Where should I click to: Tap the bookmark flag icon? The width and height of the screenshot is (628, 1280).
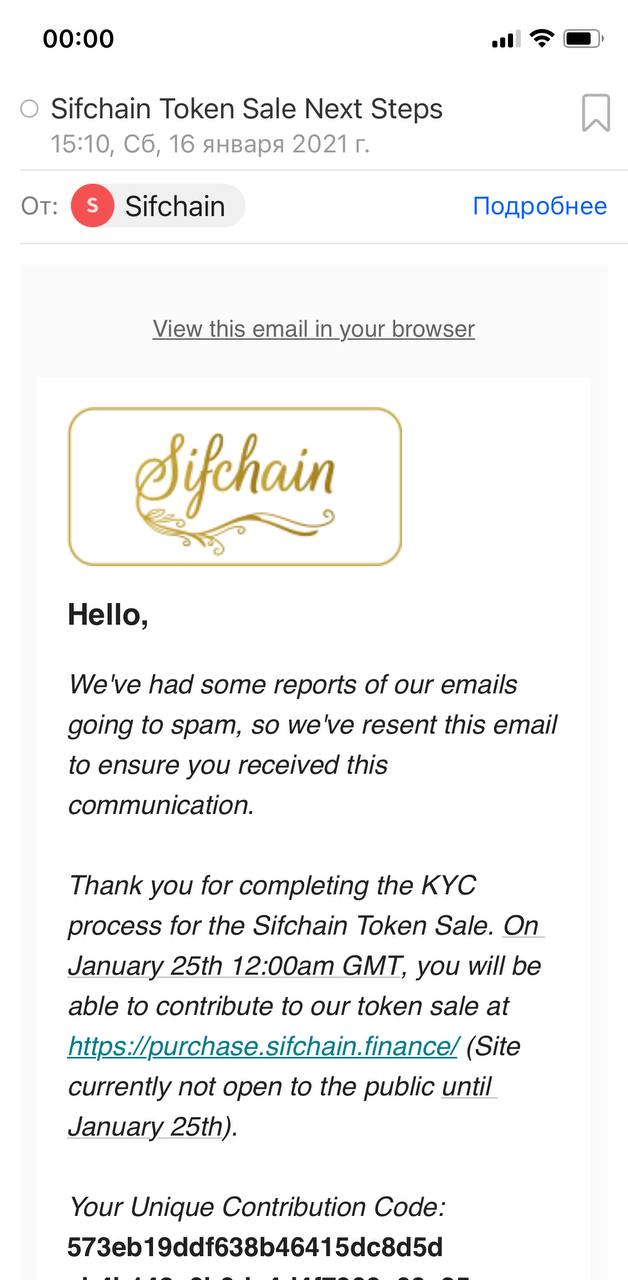(596, 113)
